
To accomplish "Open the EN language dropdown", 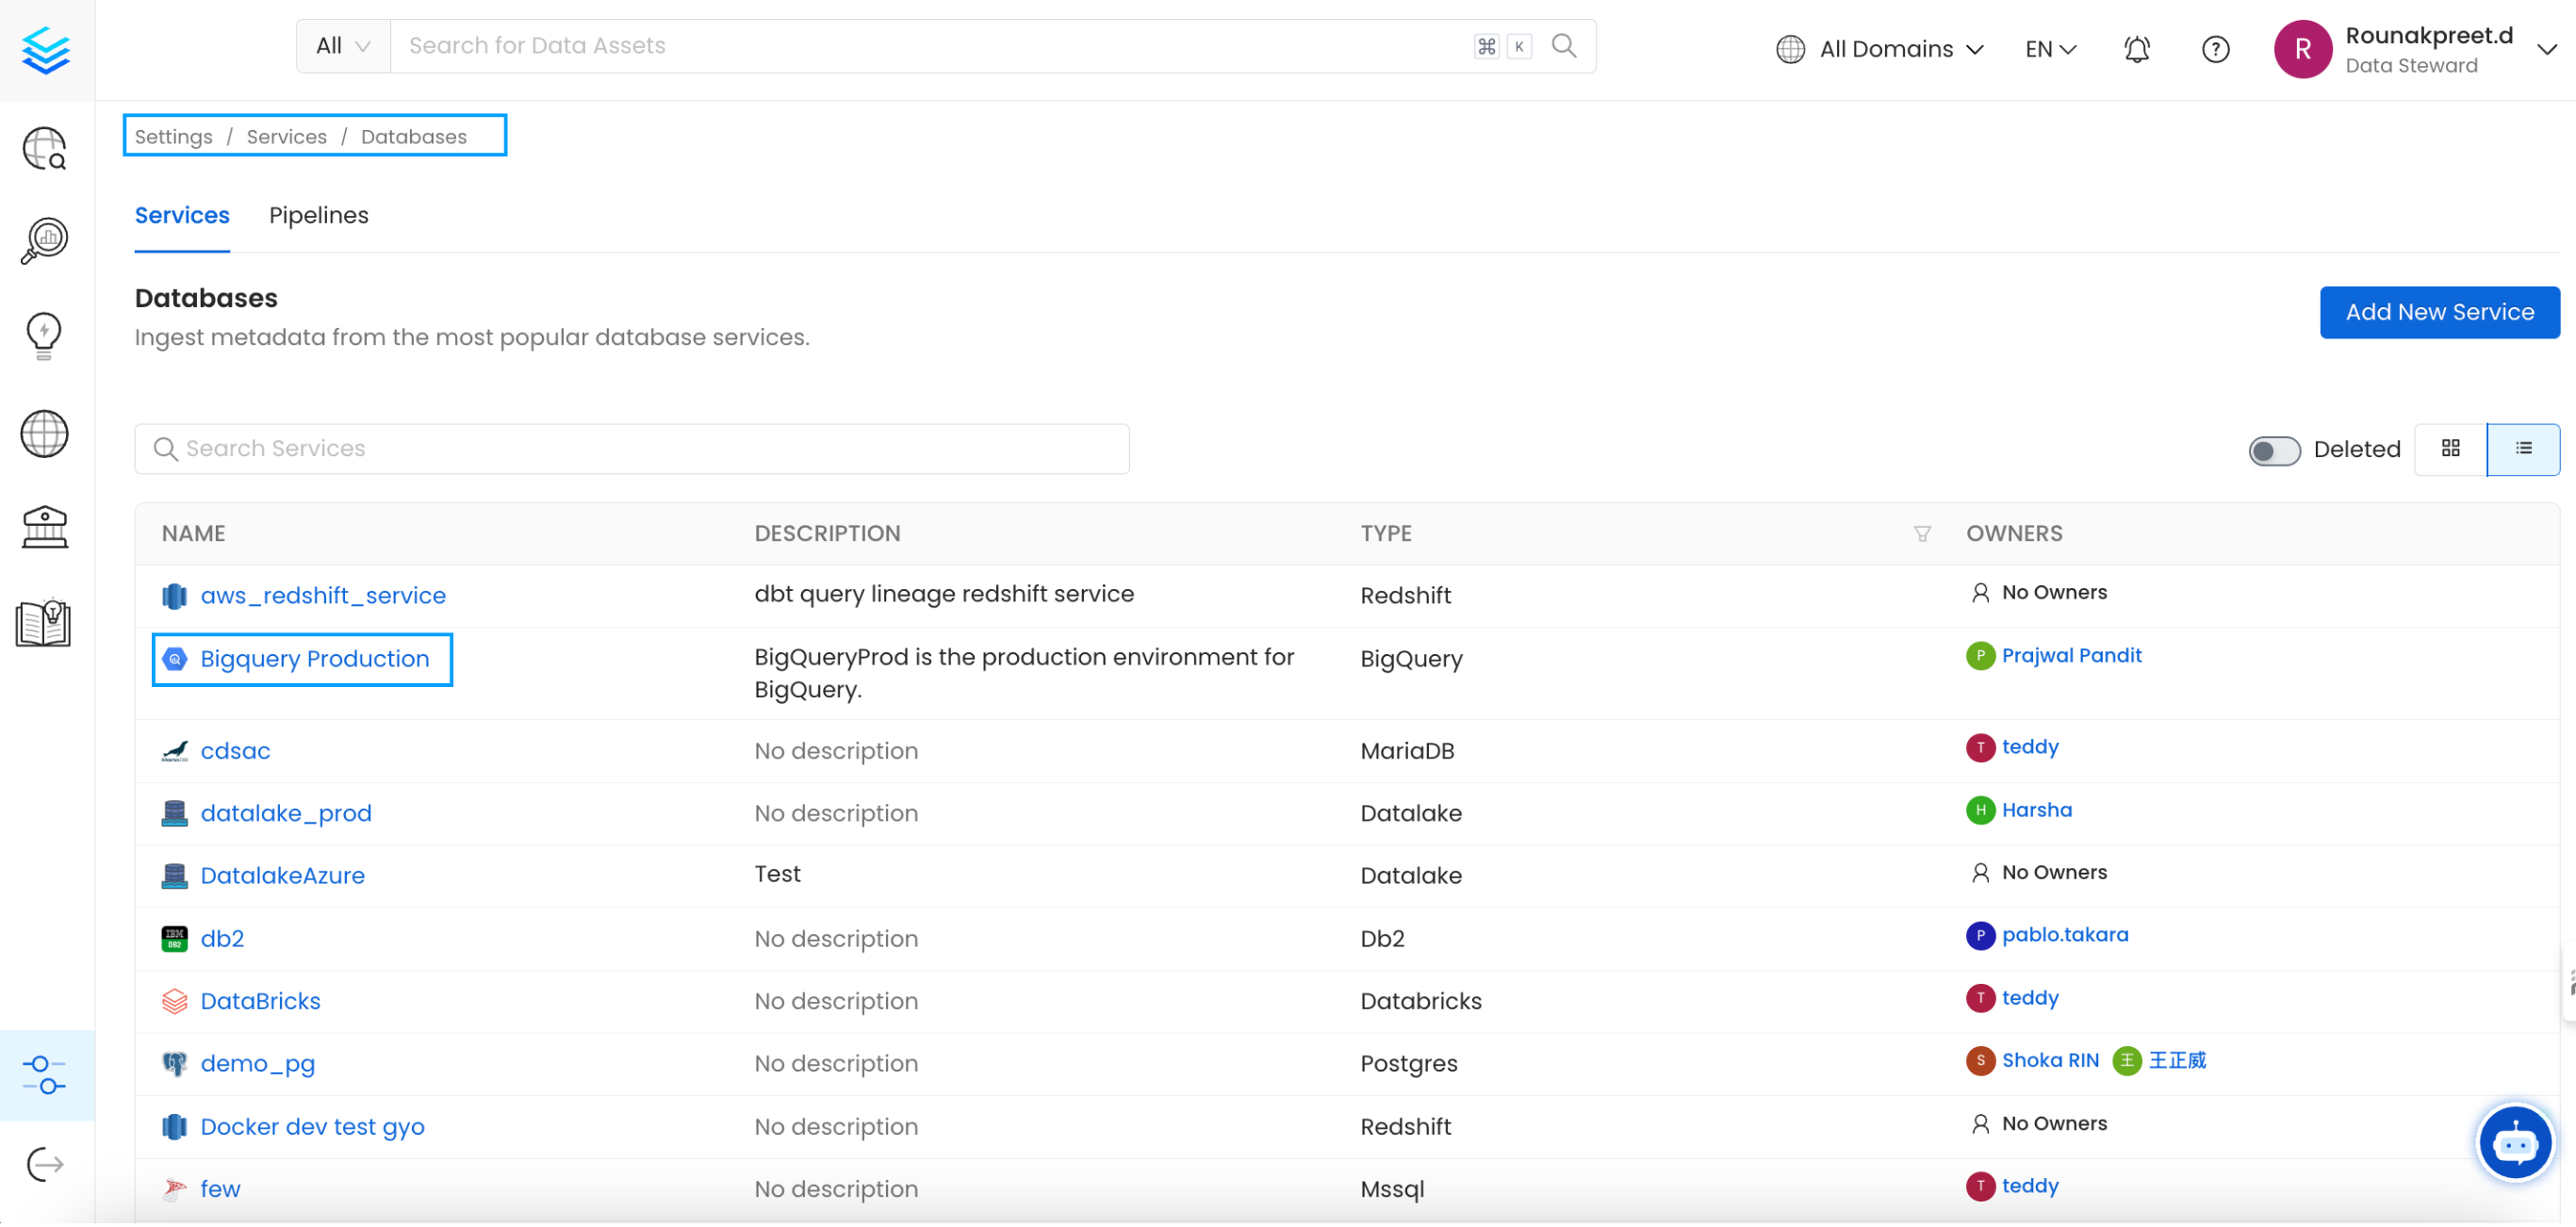I will coord(2050,49).
